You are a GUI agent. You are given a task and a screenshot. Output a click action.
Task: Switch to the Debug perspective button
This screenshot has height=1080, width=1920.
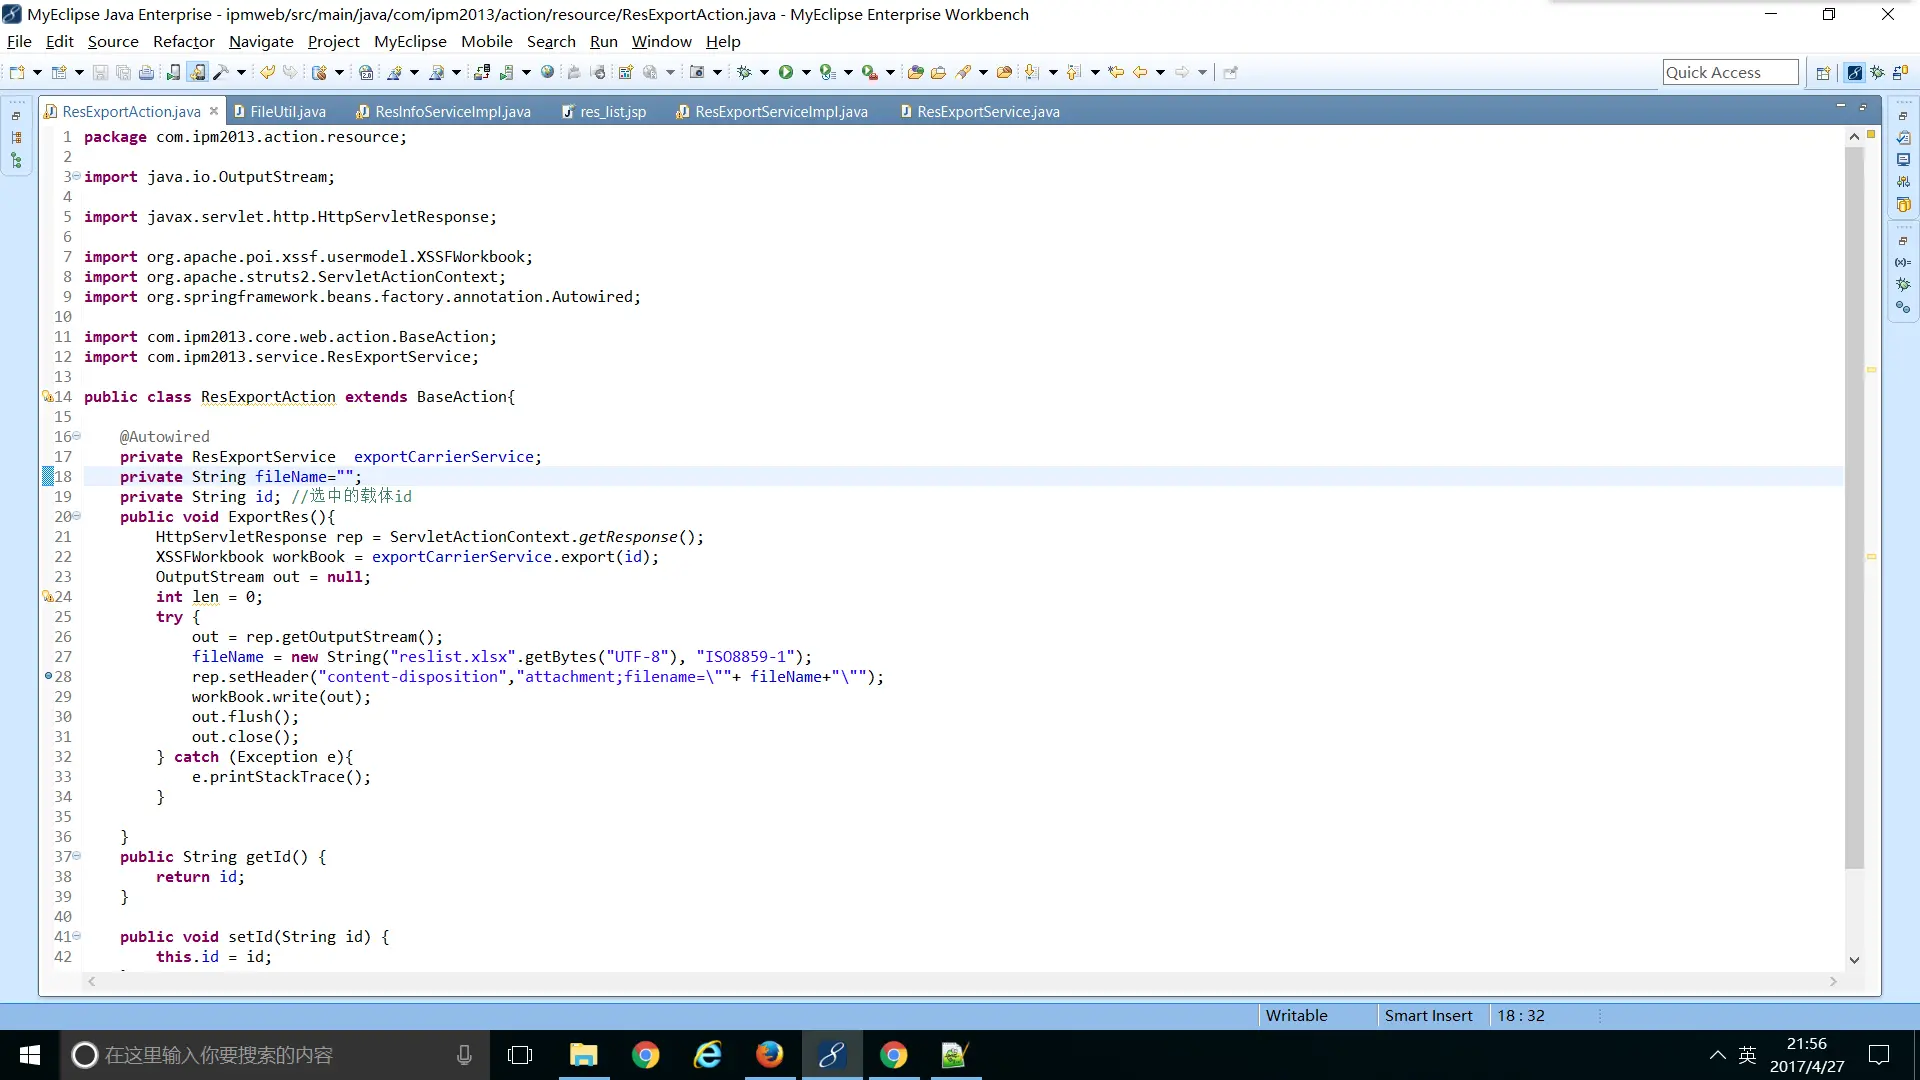[1877, 72]
